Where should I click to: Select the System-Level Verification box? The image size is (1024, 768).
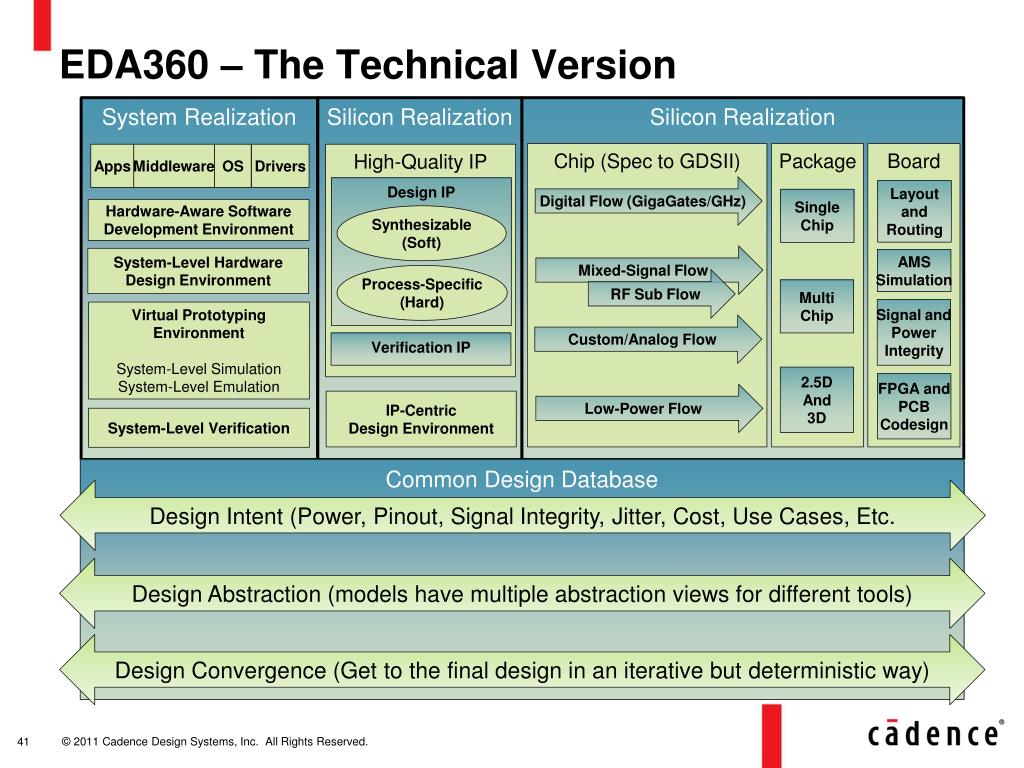[199, 428]
